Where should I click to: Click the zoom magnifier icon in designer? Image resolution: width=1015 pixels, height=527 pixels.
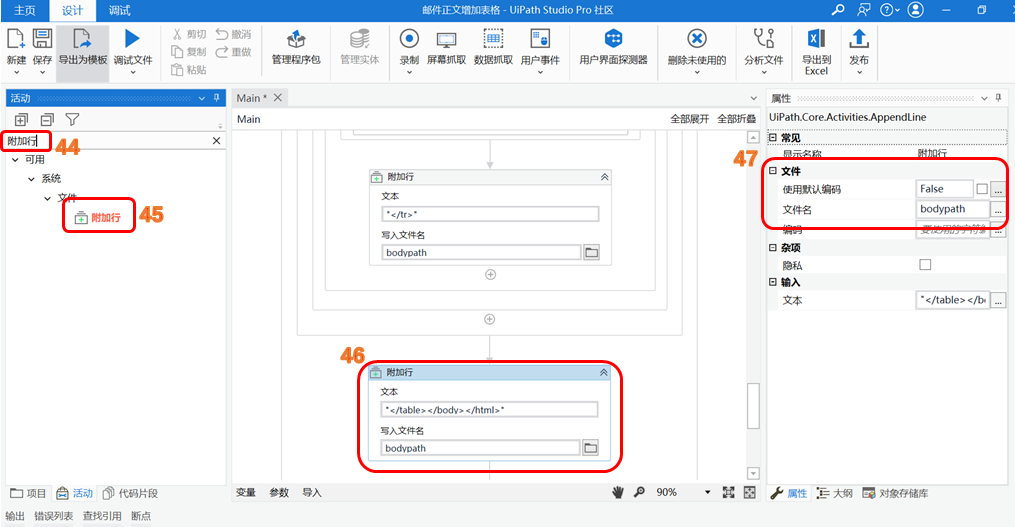pos(639,493)
